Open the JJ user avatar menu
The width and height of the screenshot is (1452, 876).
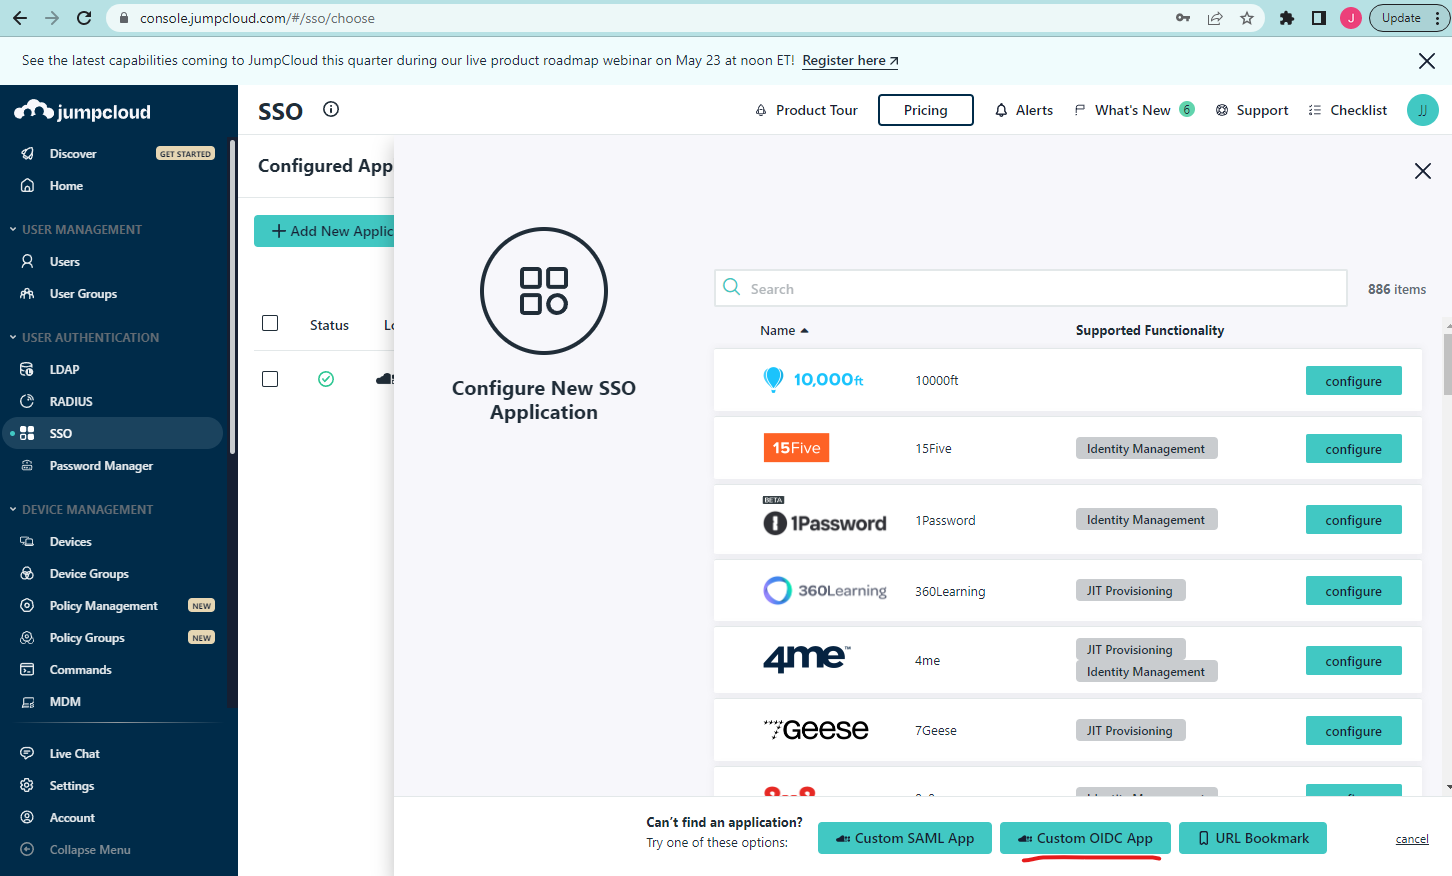[x=1422, y=110]
